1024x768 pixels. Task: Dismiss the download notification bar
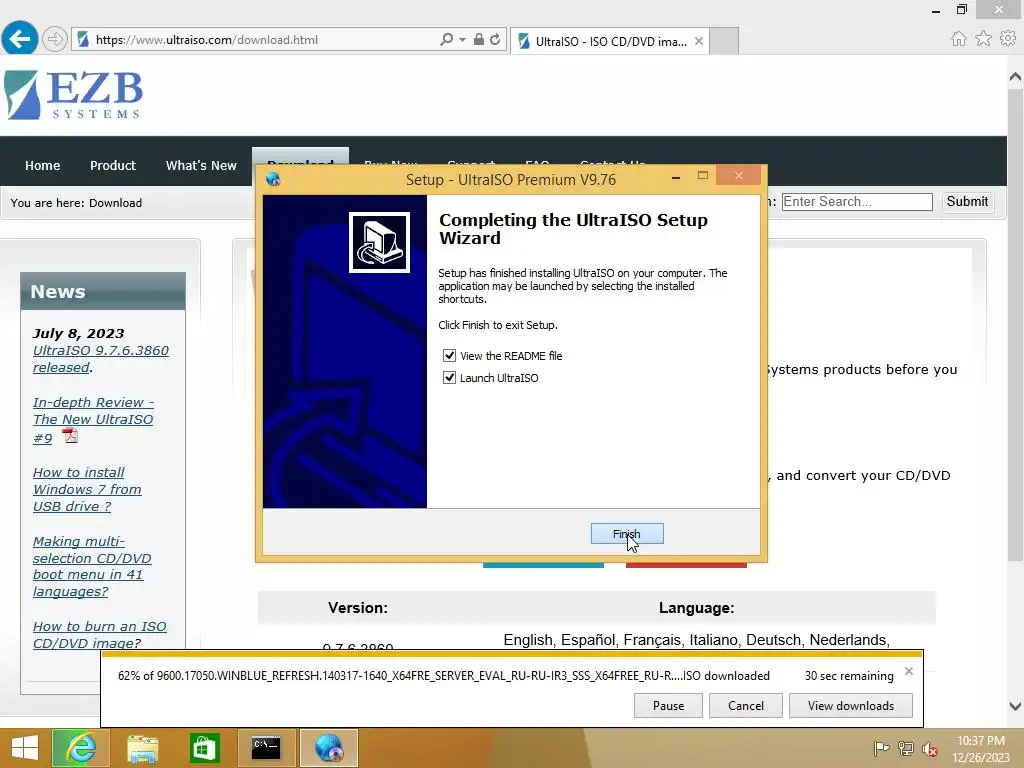[908, 671]
